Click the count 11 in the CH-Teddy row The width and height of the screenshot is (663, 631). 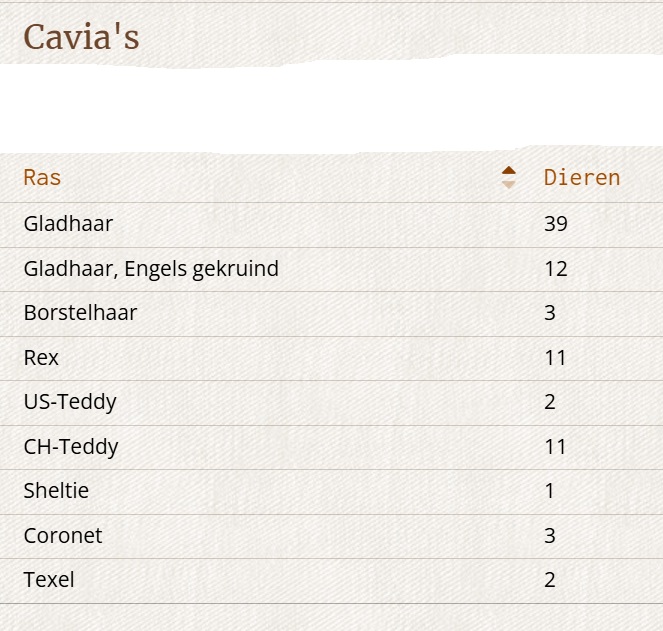[x=555, y=447]
